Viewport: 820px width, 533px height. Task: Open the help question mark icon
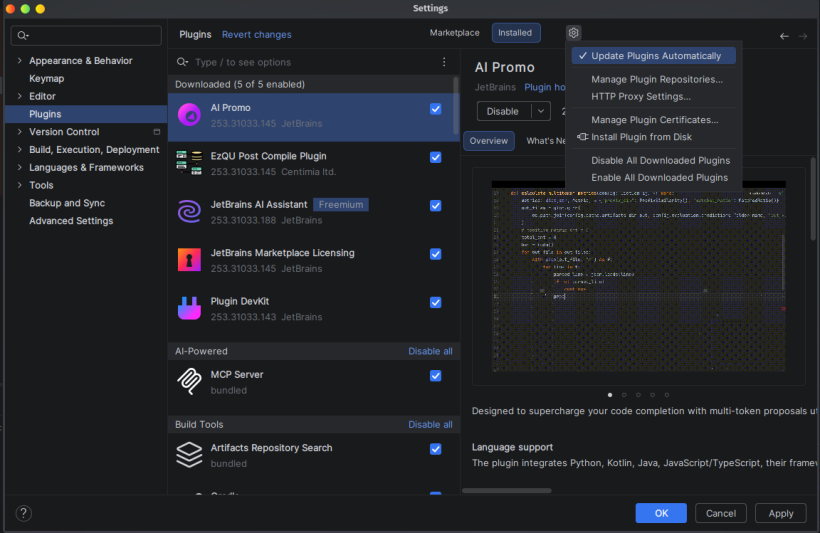[24, 513]
